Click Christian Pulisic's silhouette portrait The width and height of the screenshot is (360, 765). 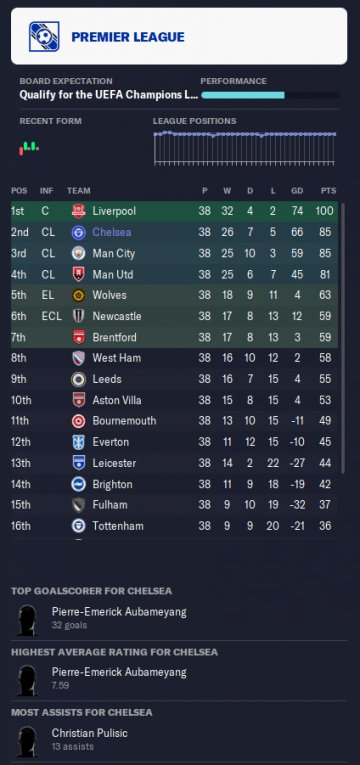[x=27, y=742]
